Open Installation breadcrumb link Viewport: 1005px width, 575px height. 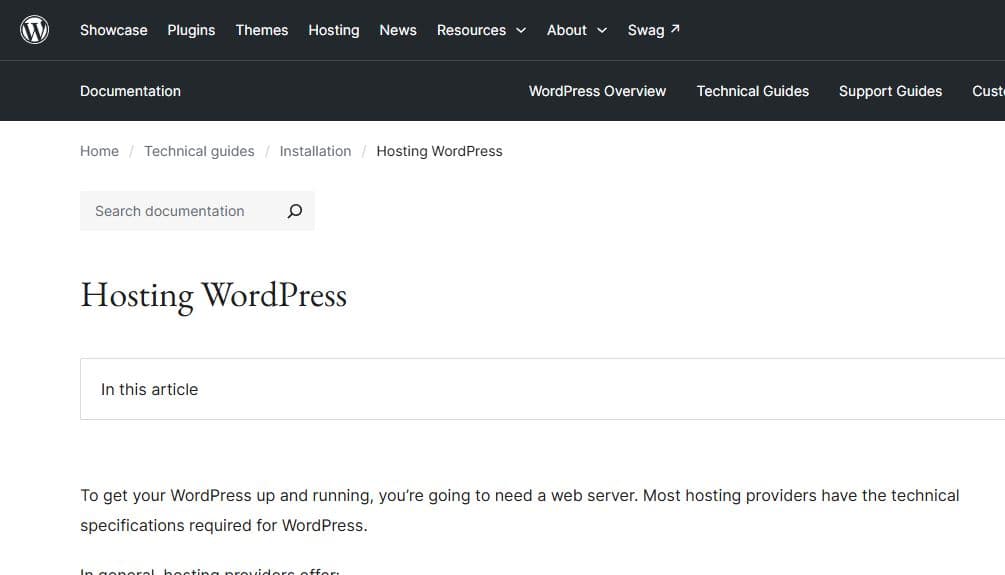click(315, 151)
